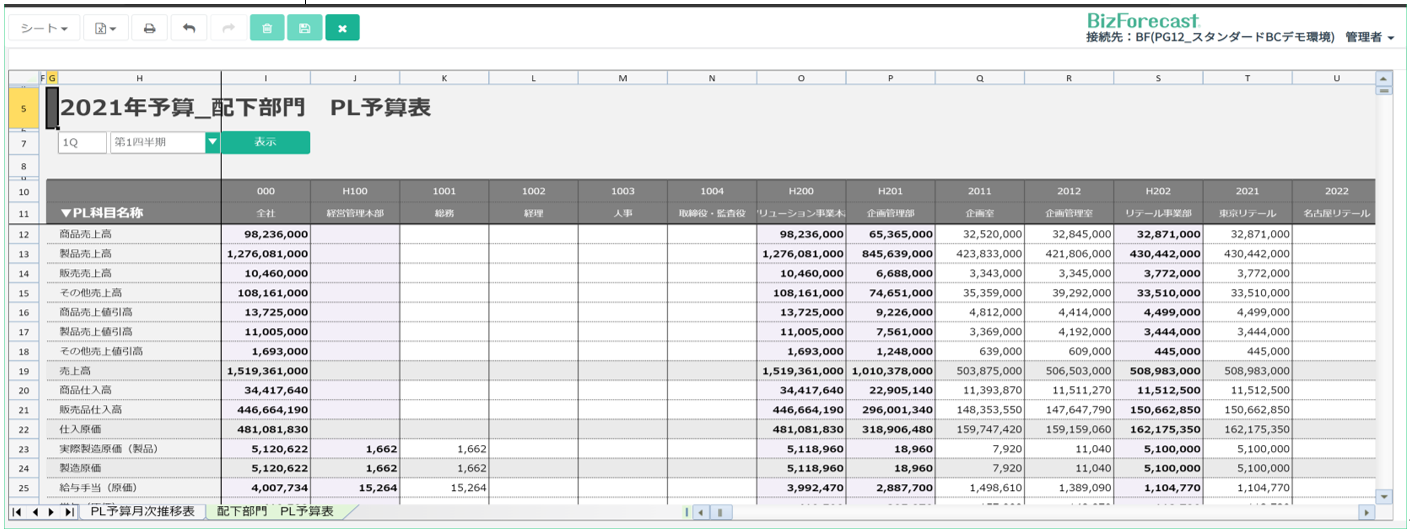Go to first sheet tab arrow
Image resolution: width=1410 pixels, height=531 pixels.
click(19, 512)
